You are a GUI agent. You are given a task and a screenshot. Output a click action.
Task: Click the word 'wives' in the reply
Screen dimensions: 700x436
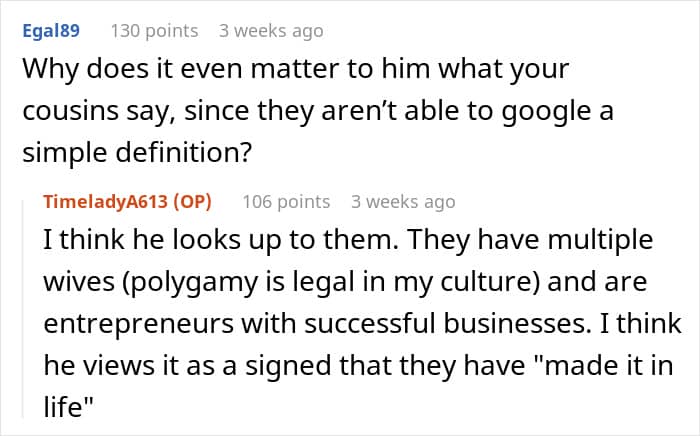click(x=79, y=282)
